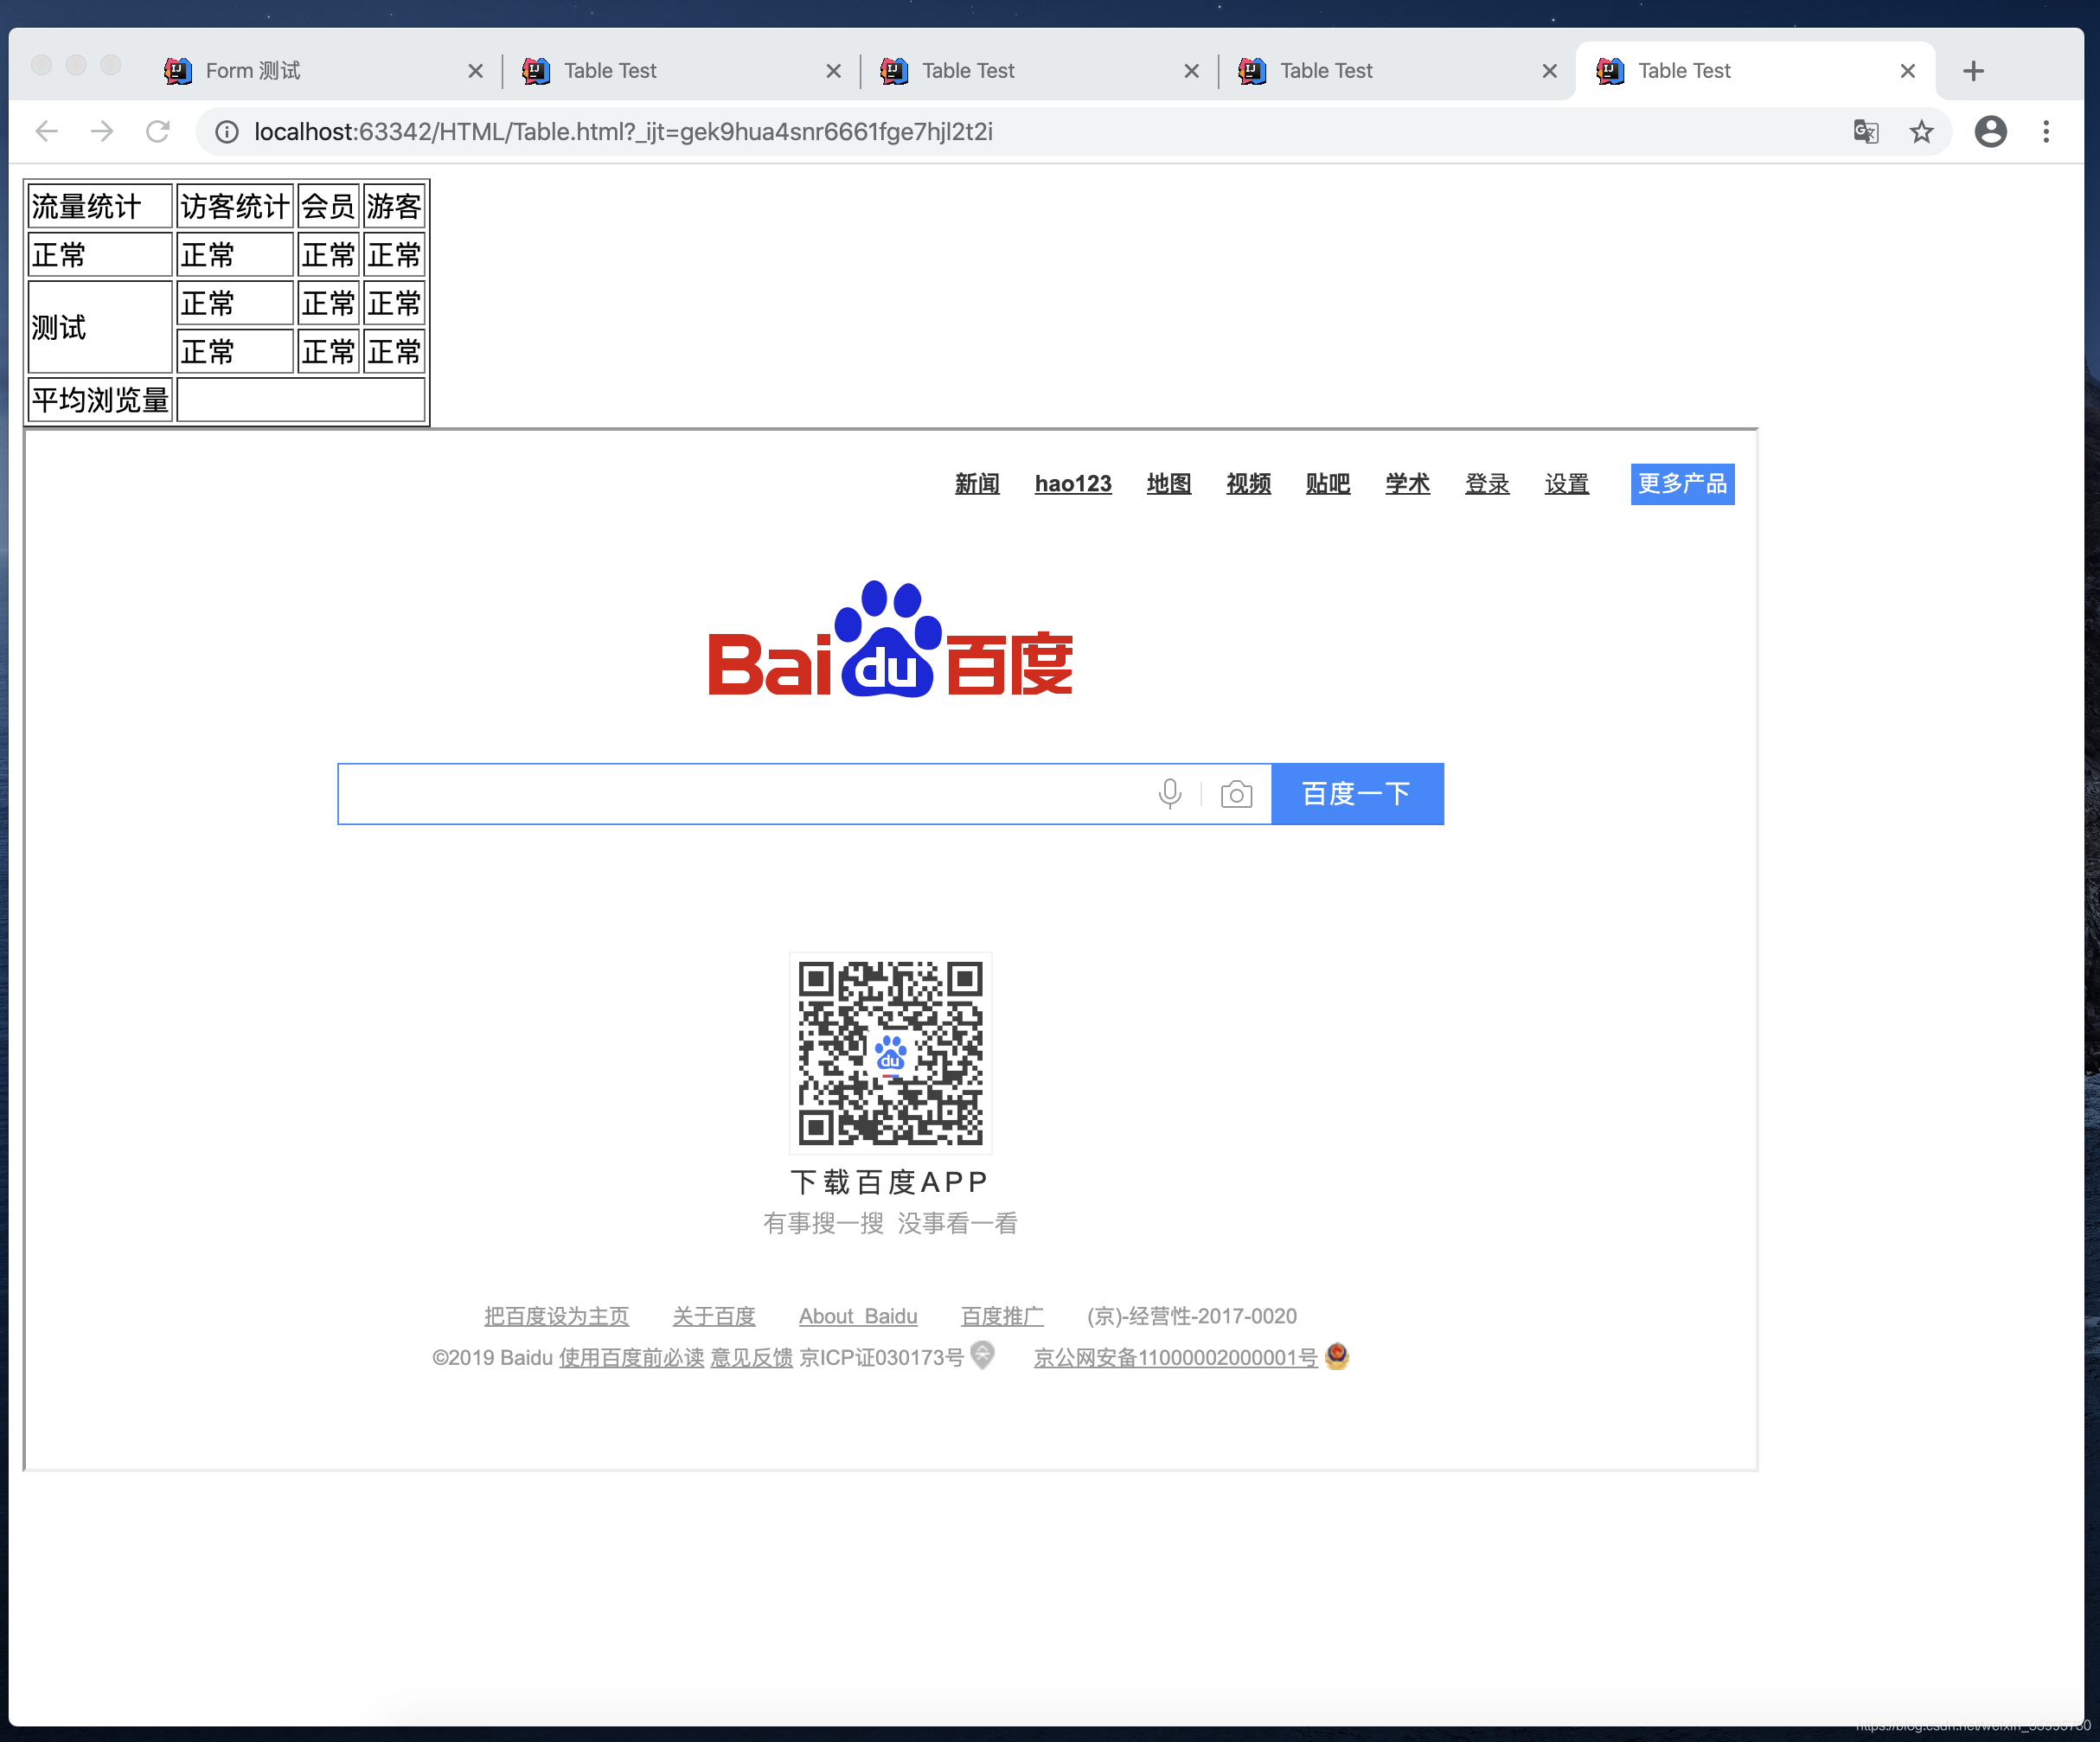Open the hao123 link

pos(1072,484)
